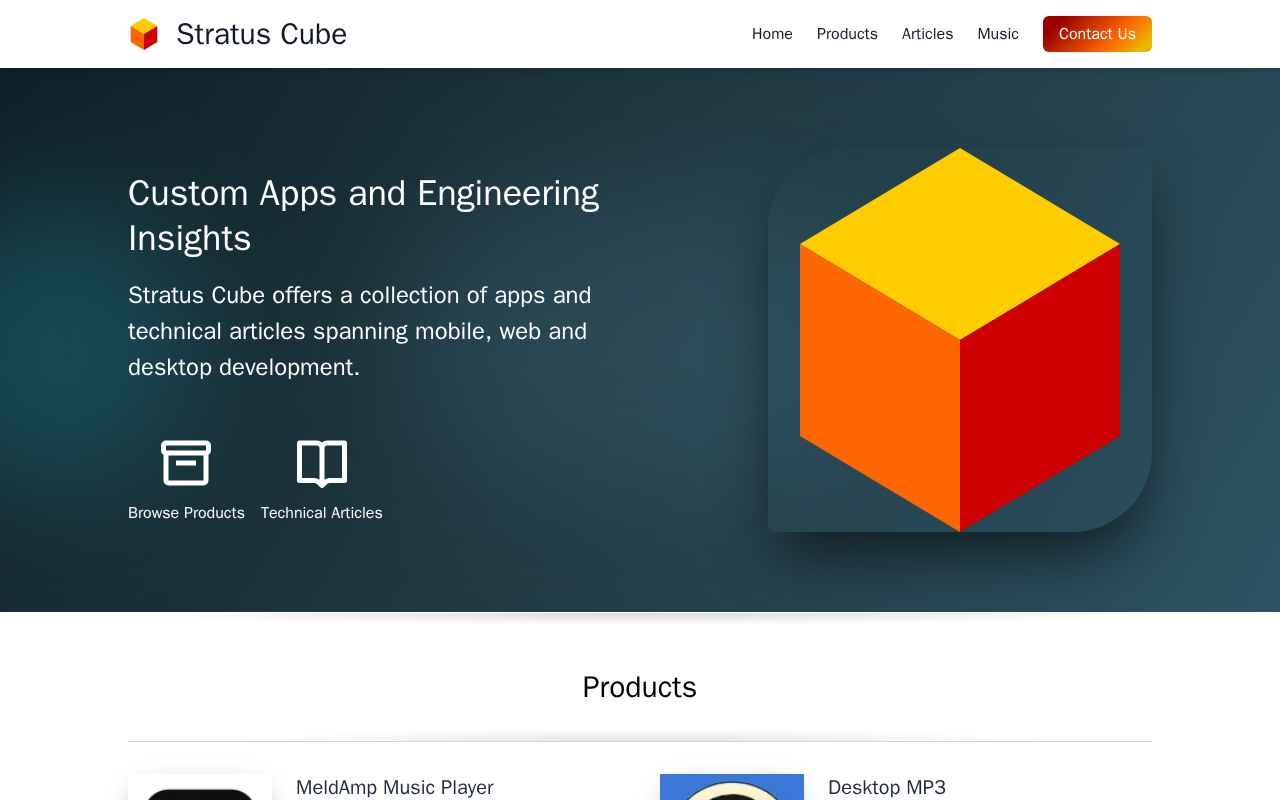Click the Contact Us button
1280x800 pixels.
click(x=1097, y=34)
